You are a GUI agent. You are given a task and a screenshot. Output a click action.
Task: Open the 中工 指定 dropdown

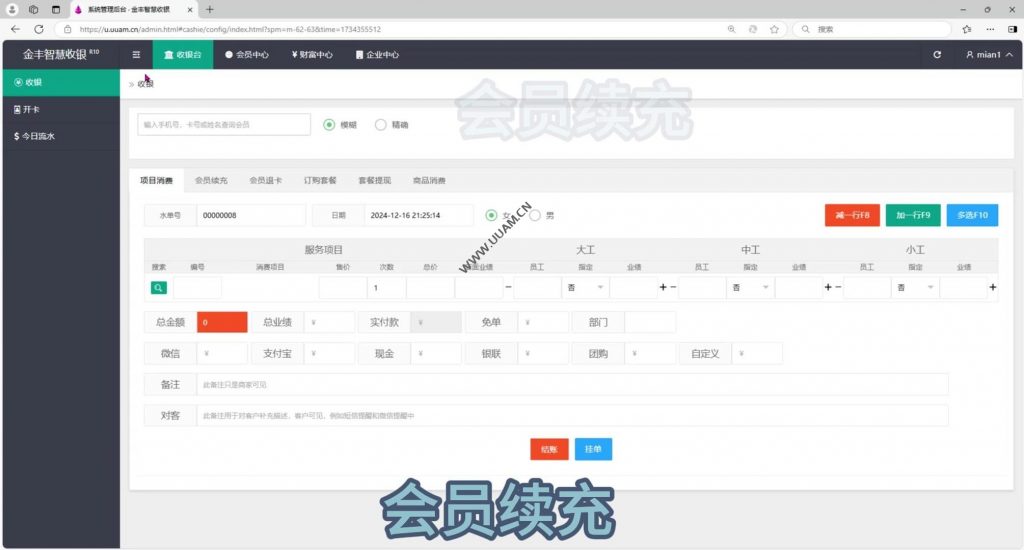tap(750, 288)
